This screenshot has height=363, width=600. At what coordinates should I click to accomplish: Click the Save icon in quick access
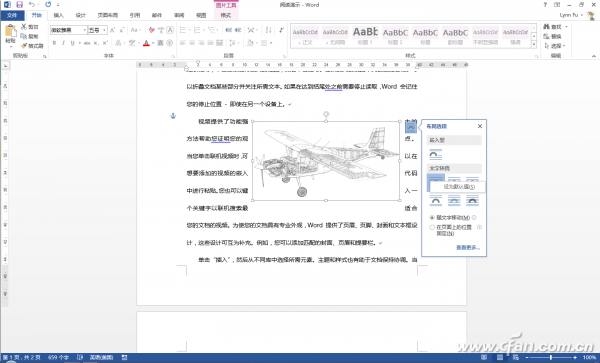point(20,5)
